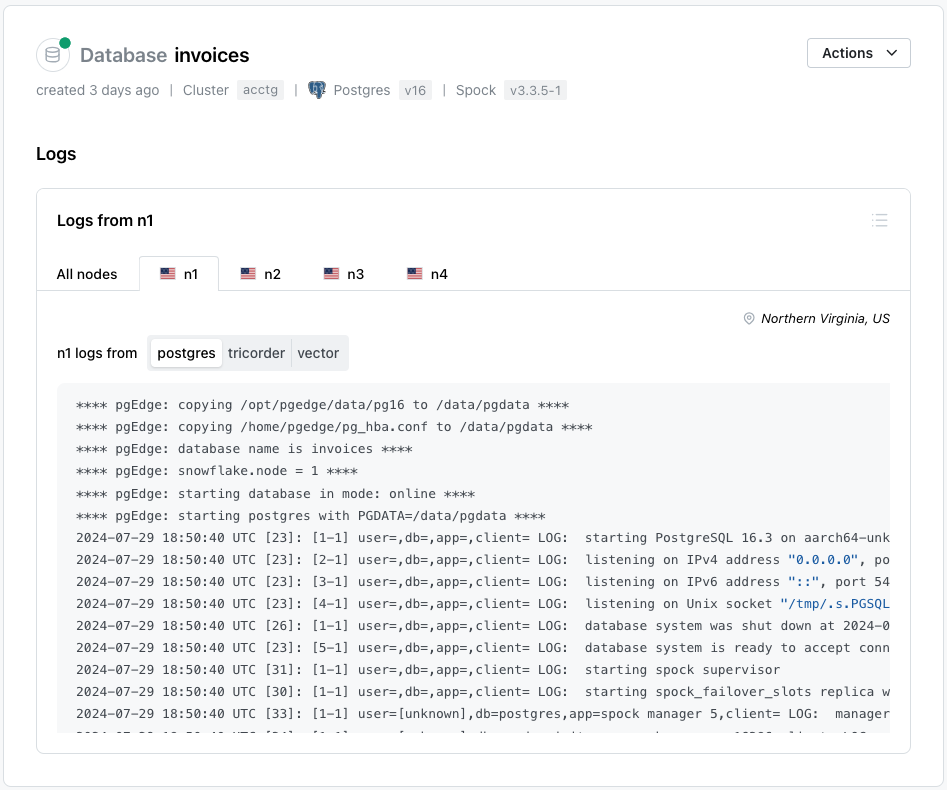The width and height of the screenshot is (947, 790).
Task: Click the US flag icon on n4 tab
Action: [415, 274]
